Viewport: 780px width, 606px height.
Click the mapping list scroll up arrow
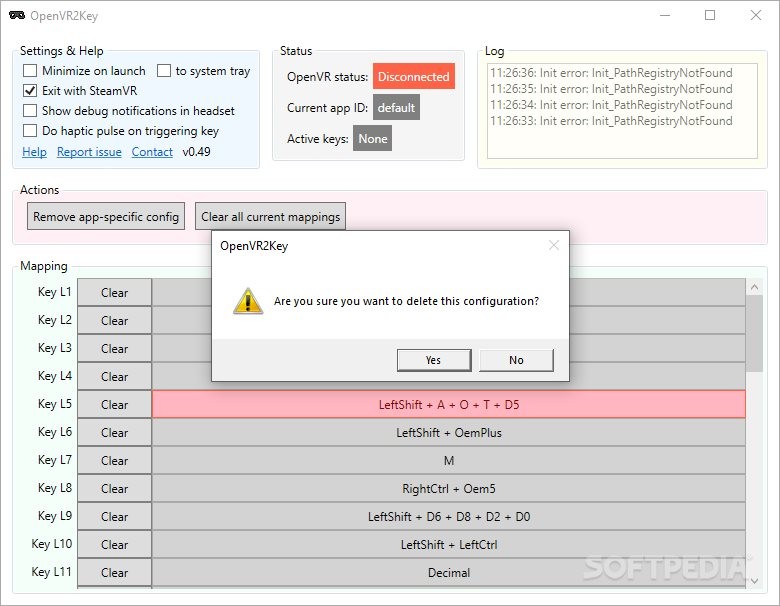pyautogui.click(x=754, y=287)
